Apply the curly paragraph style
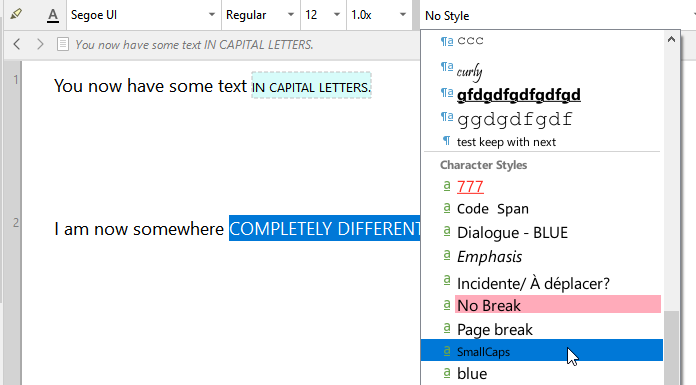Screen dimensions: 696x385 click(x=542, y=70)
